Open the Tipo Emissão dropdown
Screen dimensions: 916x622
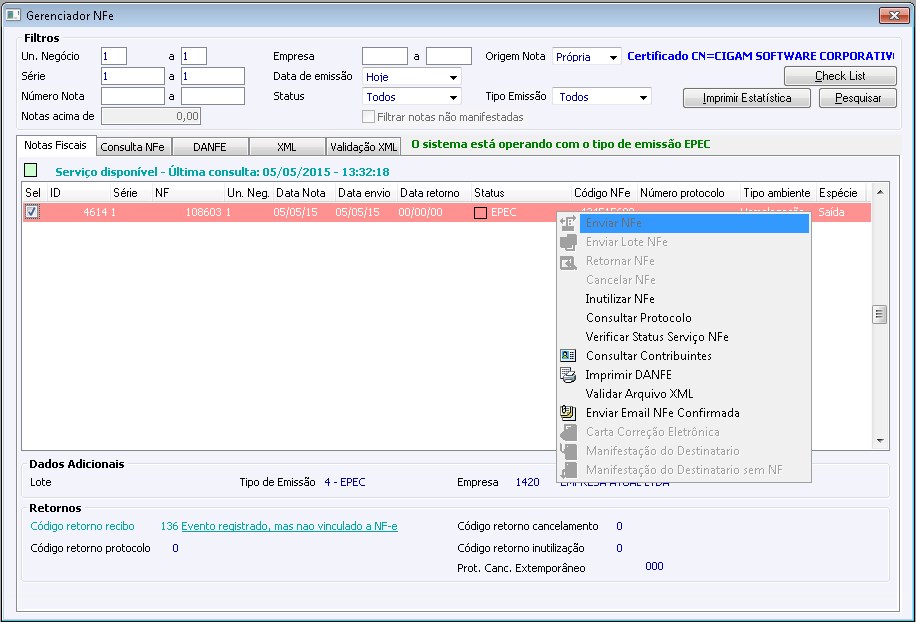point(643,97)
